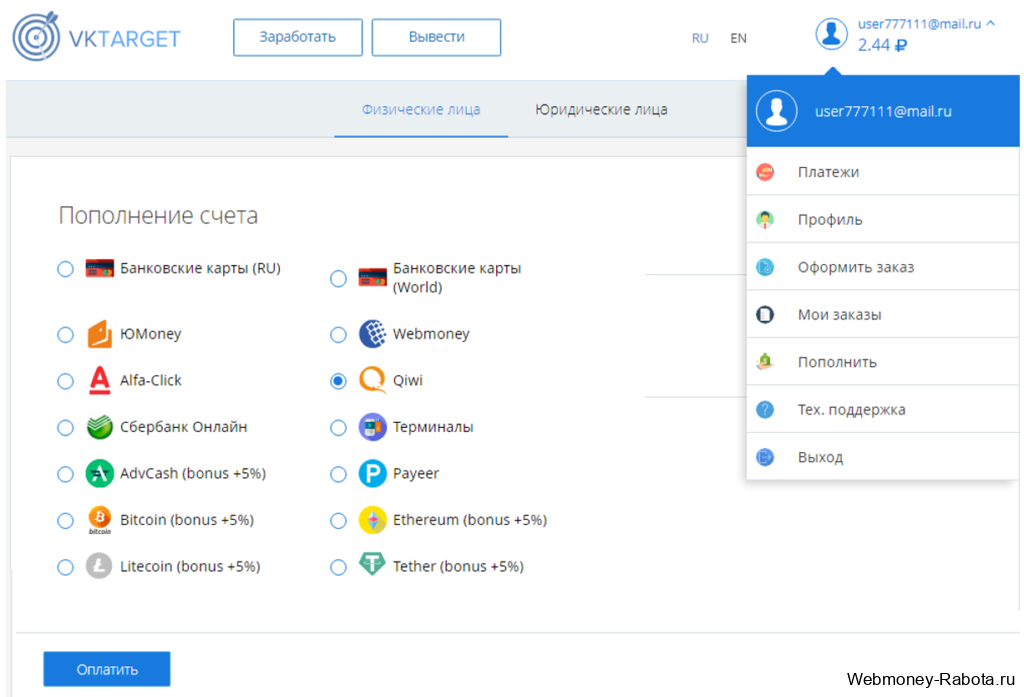
Task: Click the Заработать button
Action: (x=298, y=37)
